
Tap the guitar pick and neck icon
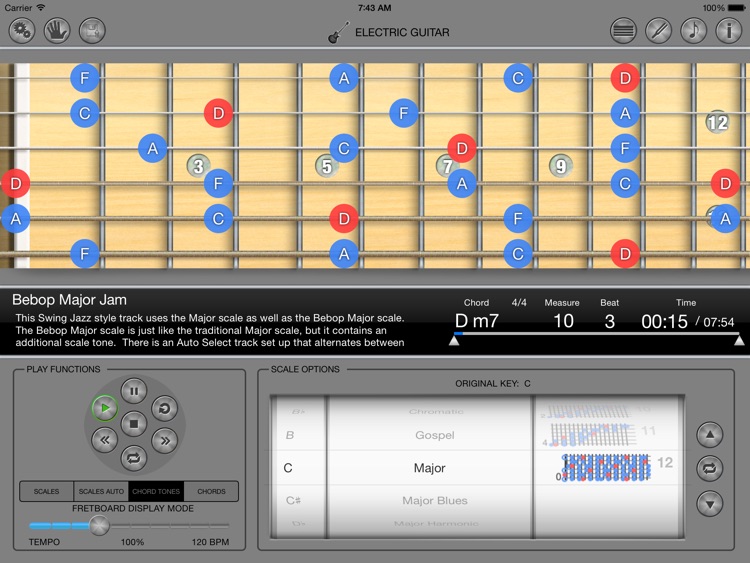(659, 31)
